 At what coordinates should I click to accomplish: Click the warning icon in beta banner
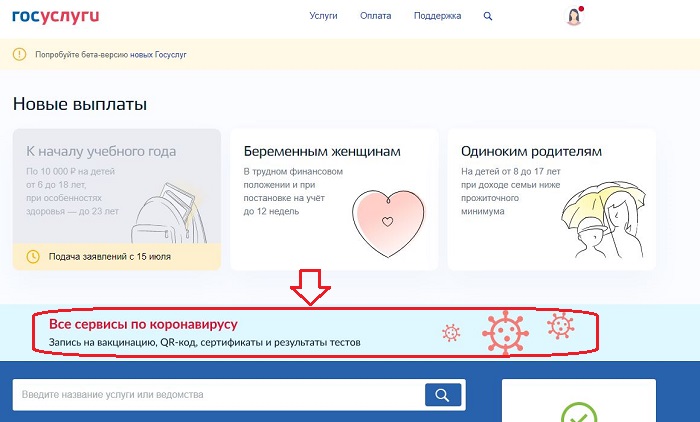pos(19,54)
